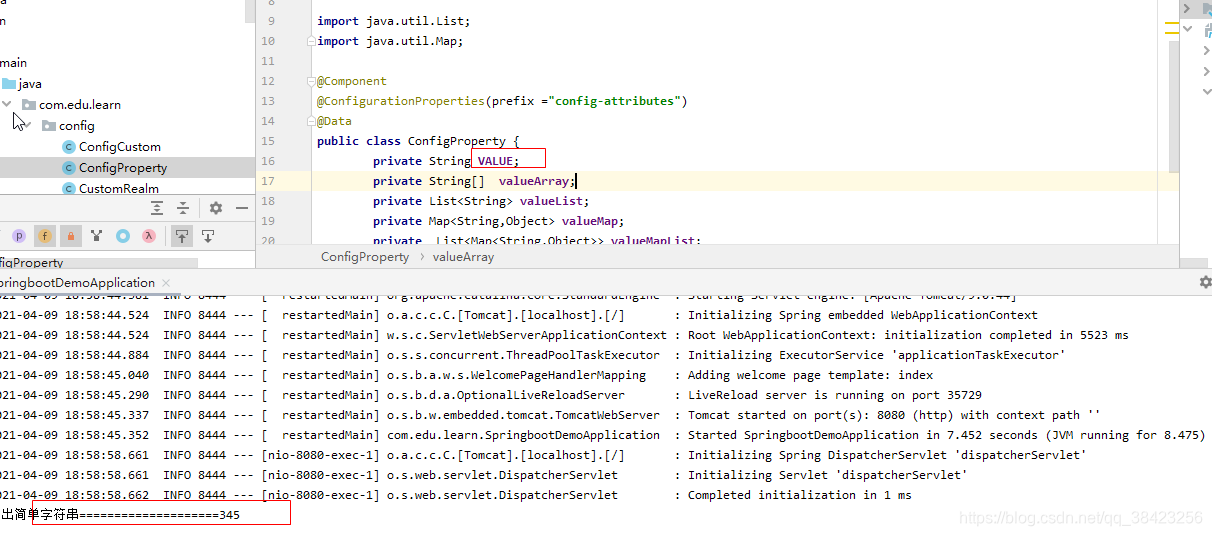
Task: Open the Structure panel gear settings
Action: click(216, 208)
